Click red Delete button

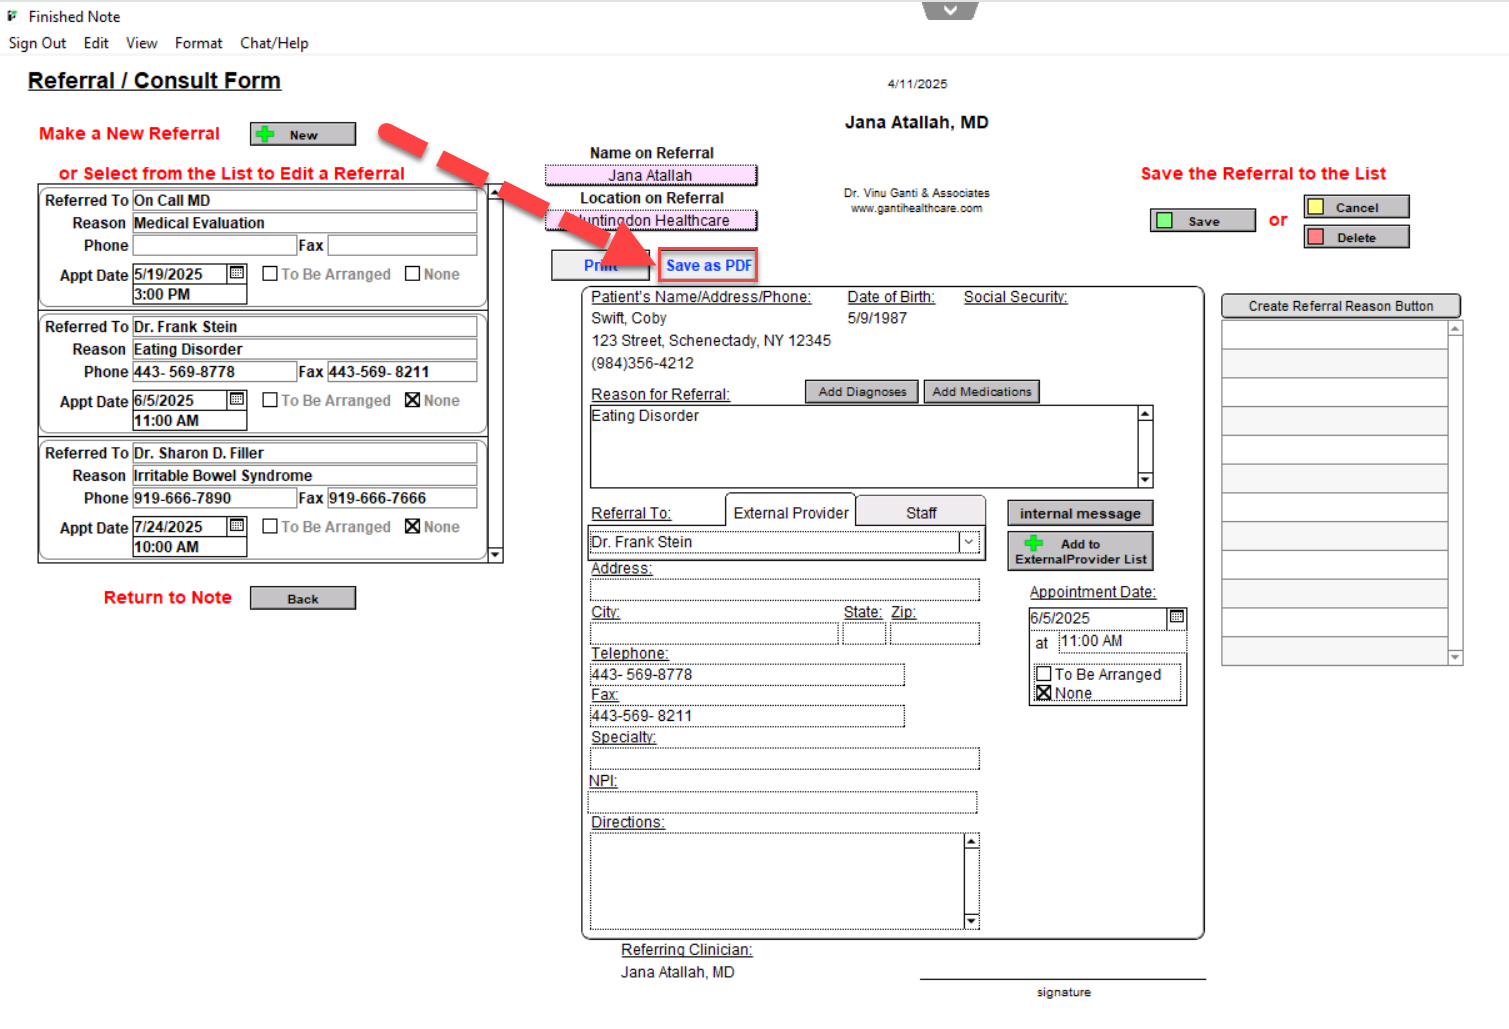tap(1356, 237)
